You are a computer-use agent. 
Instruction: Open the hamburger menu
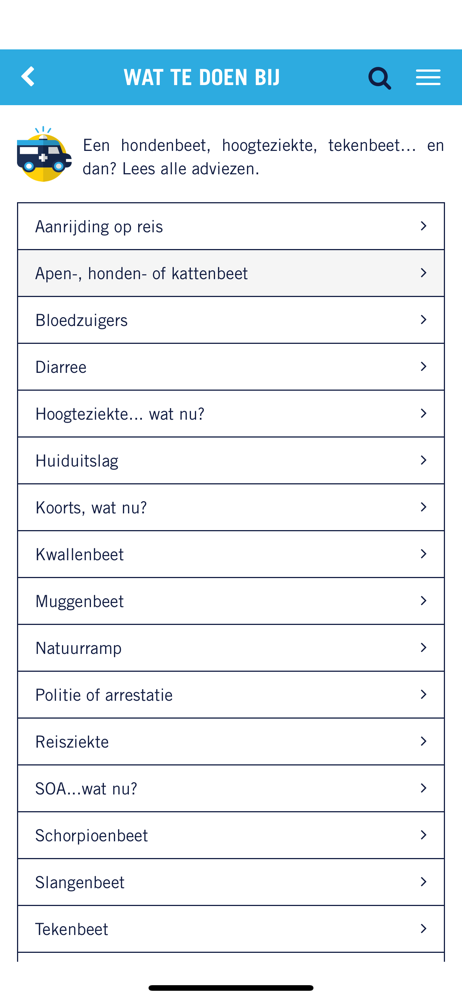click(428, 78)
